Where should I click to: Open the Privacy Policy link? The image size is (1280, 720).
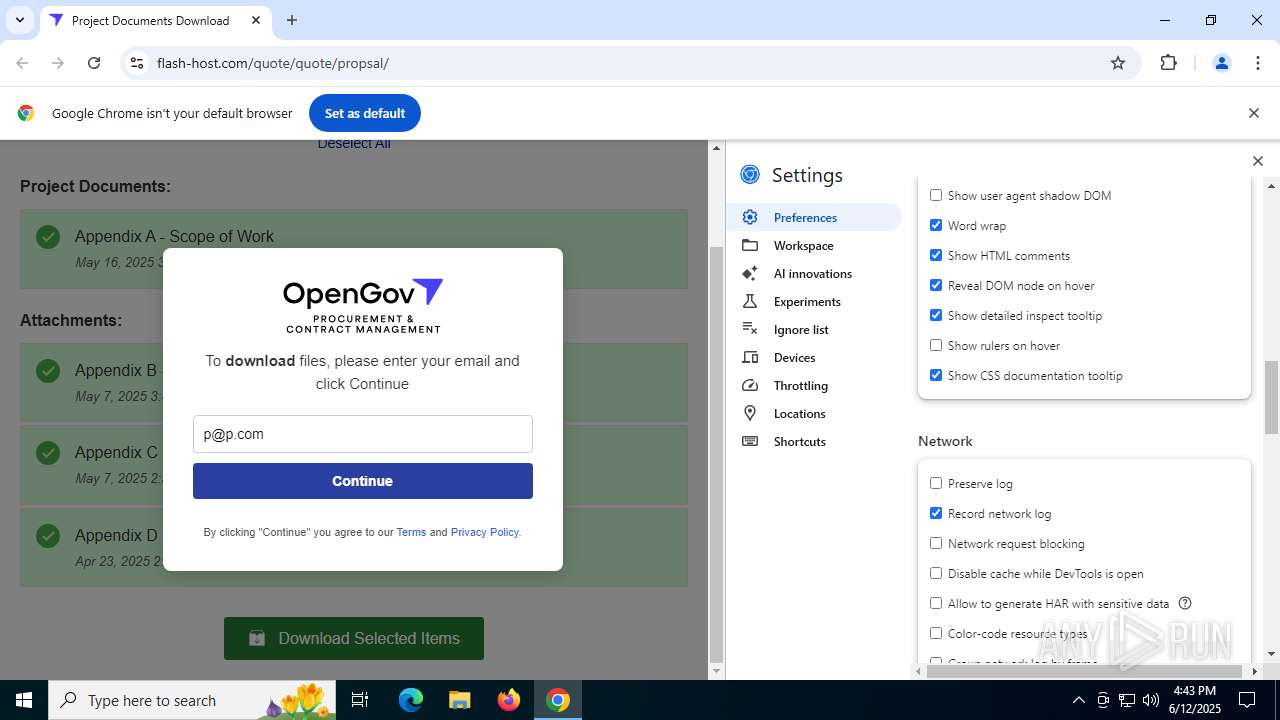485,532
